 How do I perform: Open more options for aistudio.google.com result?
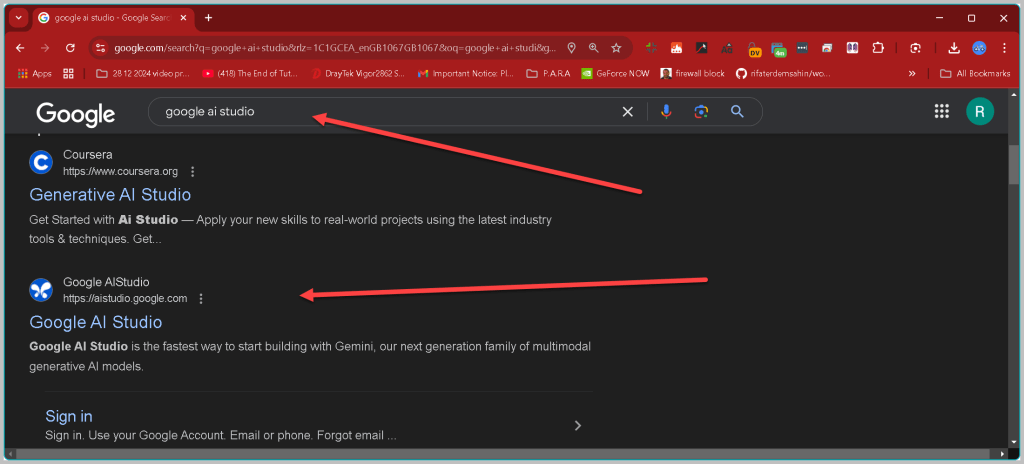(201, 299)
